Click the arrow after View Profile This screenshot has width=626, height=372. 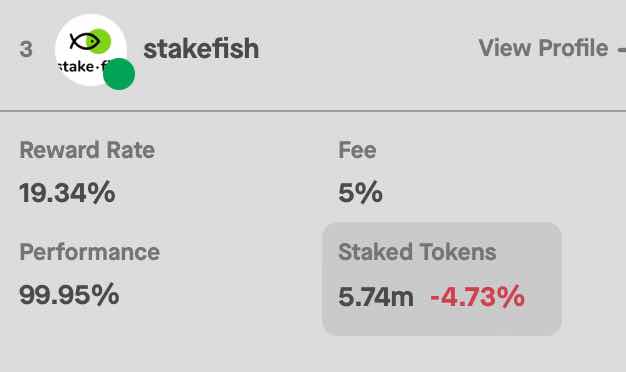[621, 49]
